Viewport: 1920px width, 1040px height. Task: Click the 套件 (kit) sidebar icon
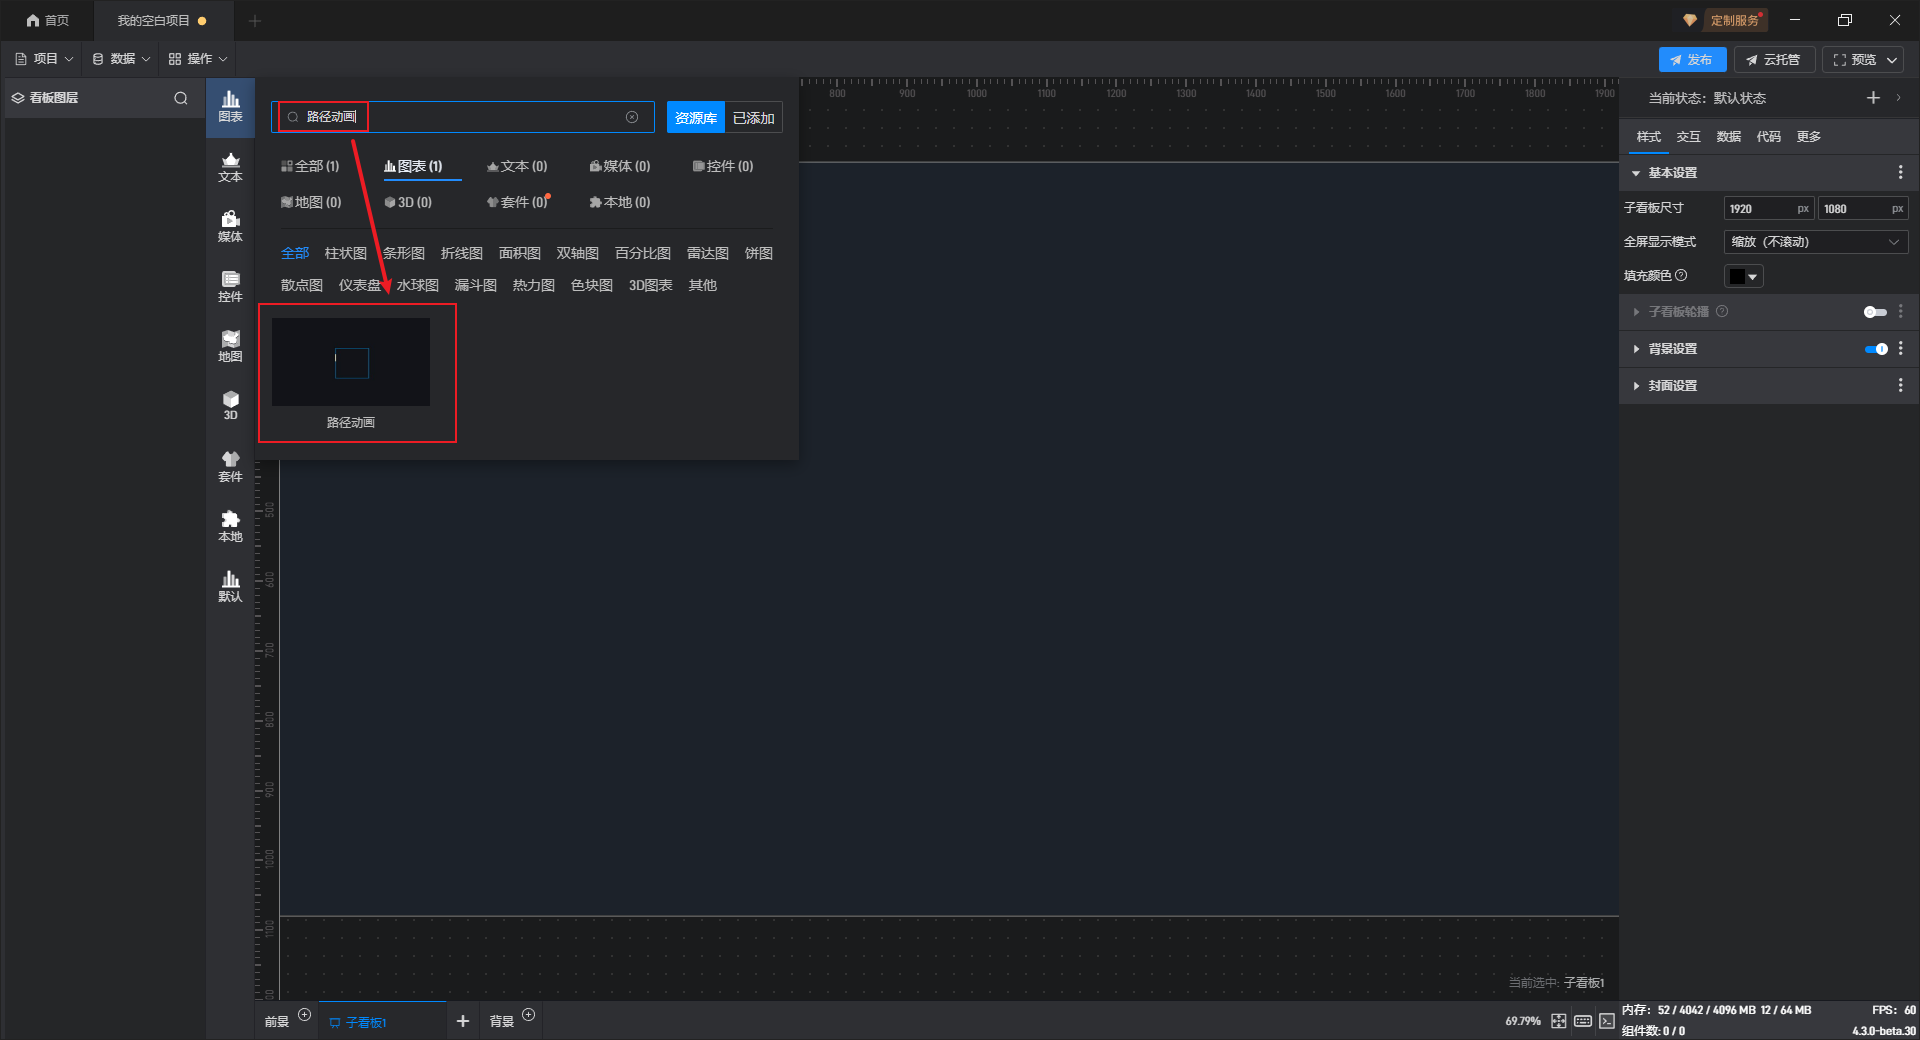tap(230, 466)
